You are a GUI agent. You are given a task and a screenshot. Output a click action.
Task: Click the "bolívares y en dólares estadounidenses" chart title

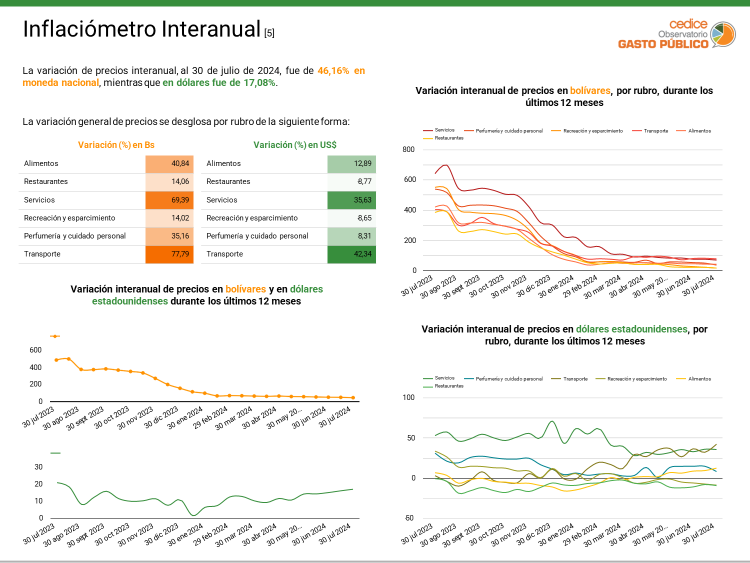point(197,295)
